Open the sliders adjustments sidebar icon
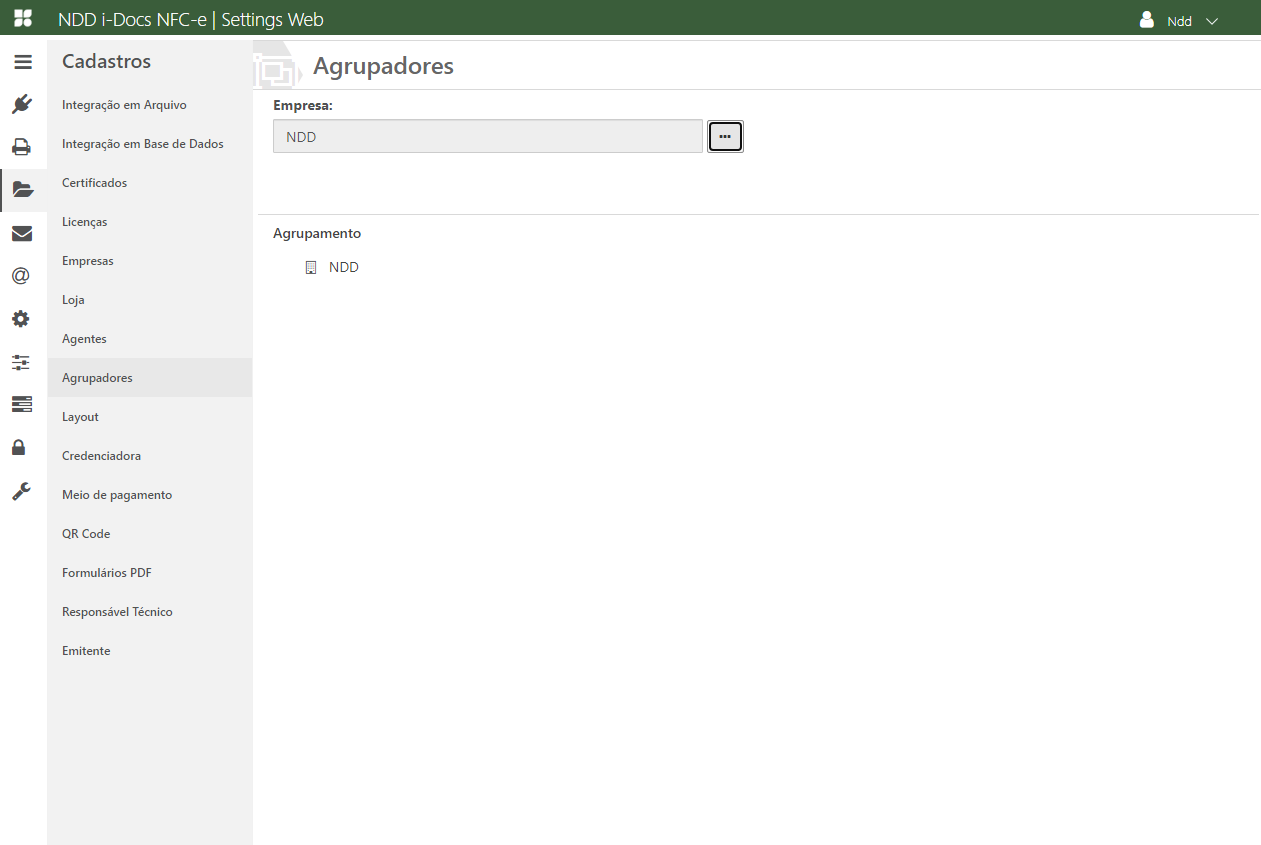Image resolution: width=1261 pixels, height=845 pixels. pos(21,362)
